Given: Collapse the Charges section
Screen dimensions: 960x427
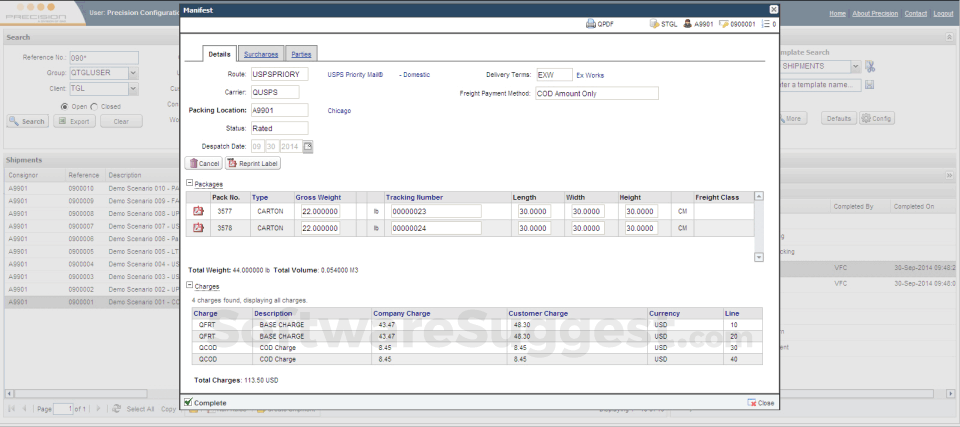Looking at the screenshot, I should click(x=189, y=286).
